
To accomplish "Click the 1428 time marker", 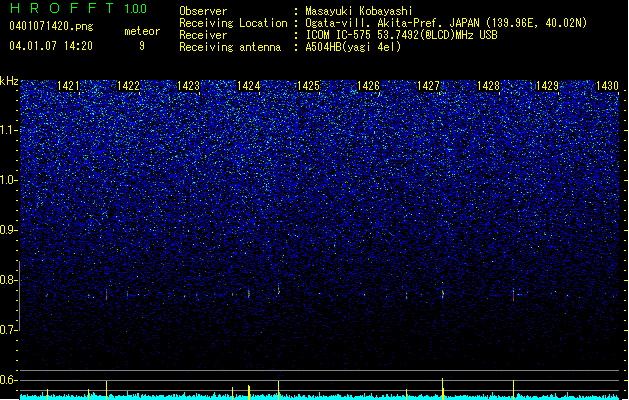I will pyautogui.click(x=488, y=86).
